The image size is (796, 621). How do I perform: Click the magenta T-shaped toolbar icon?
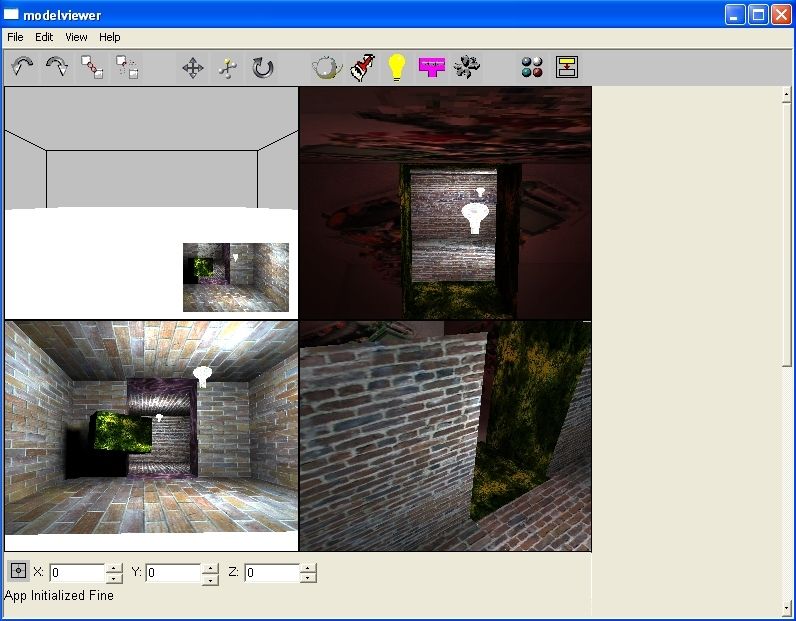432,67
